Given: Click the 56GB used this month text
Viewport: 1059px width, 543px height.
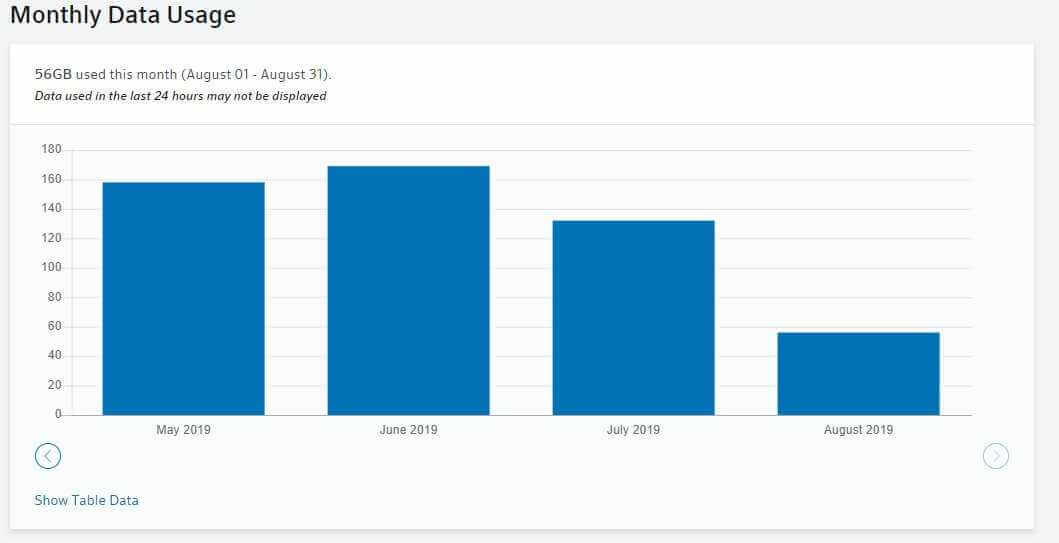Looking at the screenshot, I should coord(184,75).
